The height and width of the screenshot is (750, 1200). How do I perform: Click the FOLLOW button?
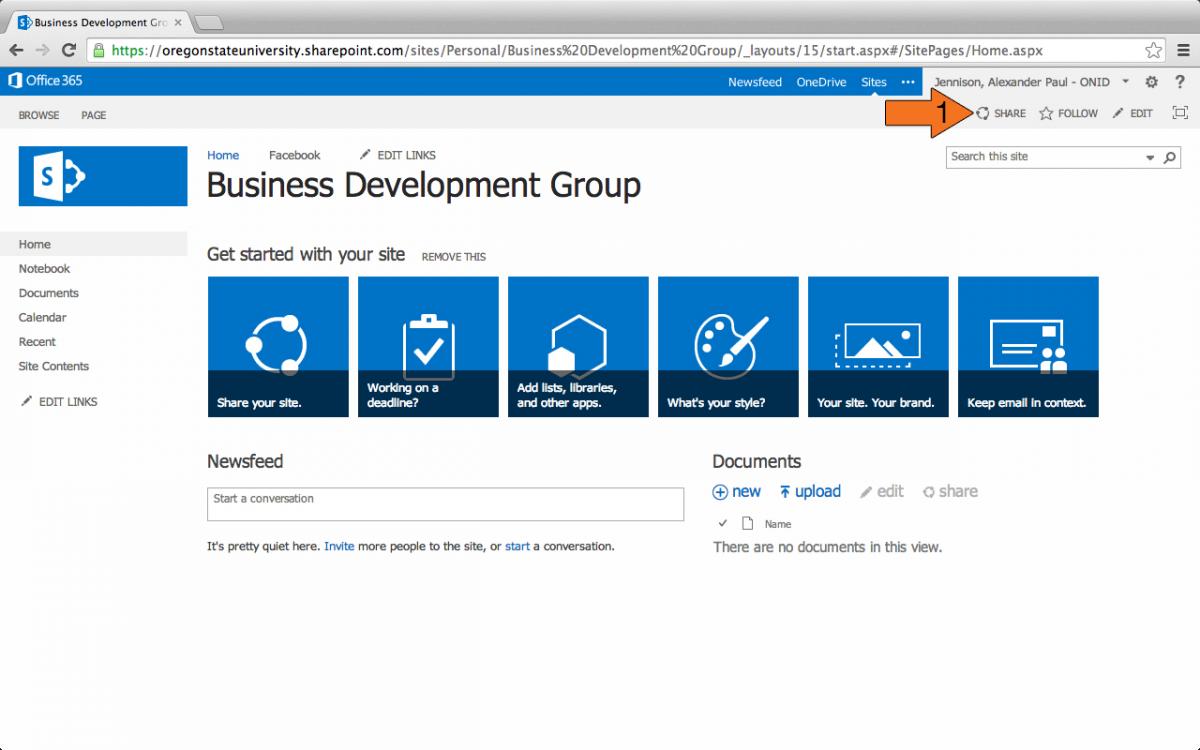coord(1068,113)
